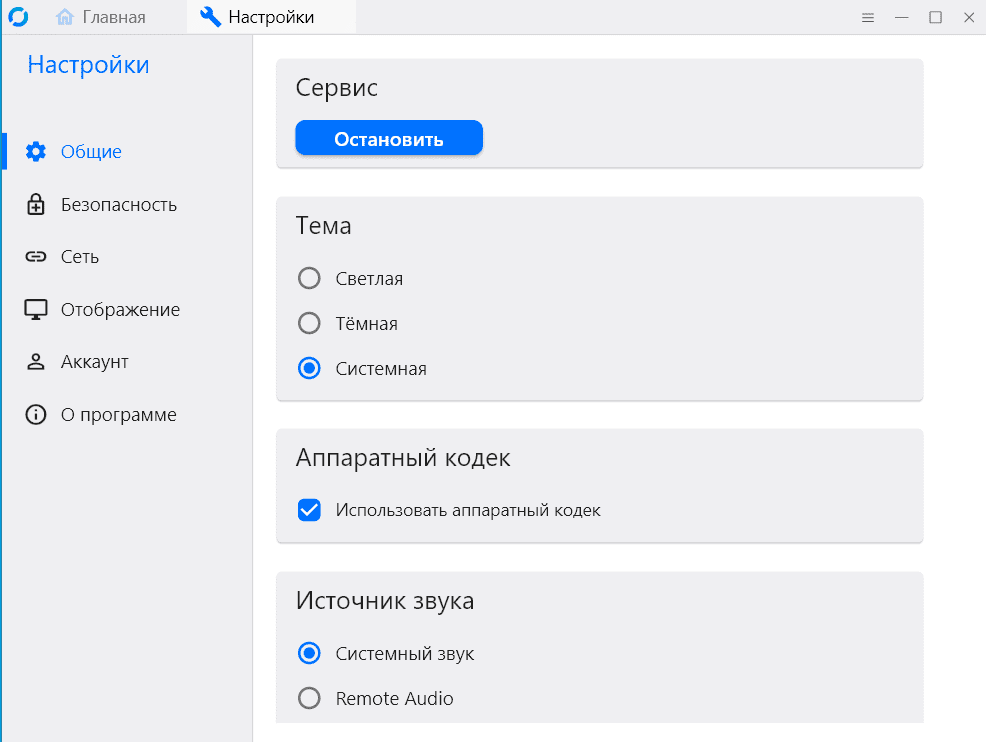Click the link icon for Сеть
The image size is (986, 742).
tap(36, 257)
